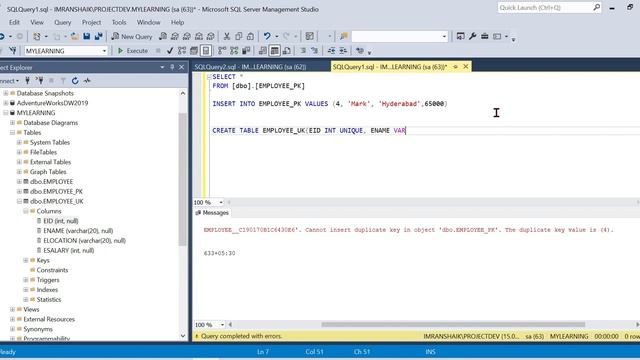Expand the dbo.EMPLOYEE_PK table node
Viewport: 640px width, 360px height.
pyautogui.click(x=19, y=191)
